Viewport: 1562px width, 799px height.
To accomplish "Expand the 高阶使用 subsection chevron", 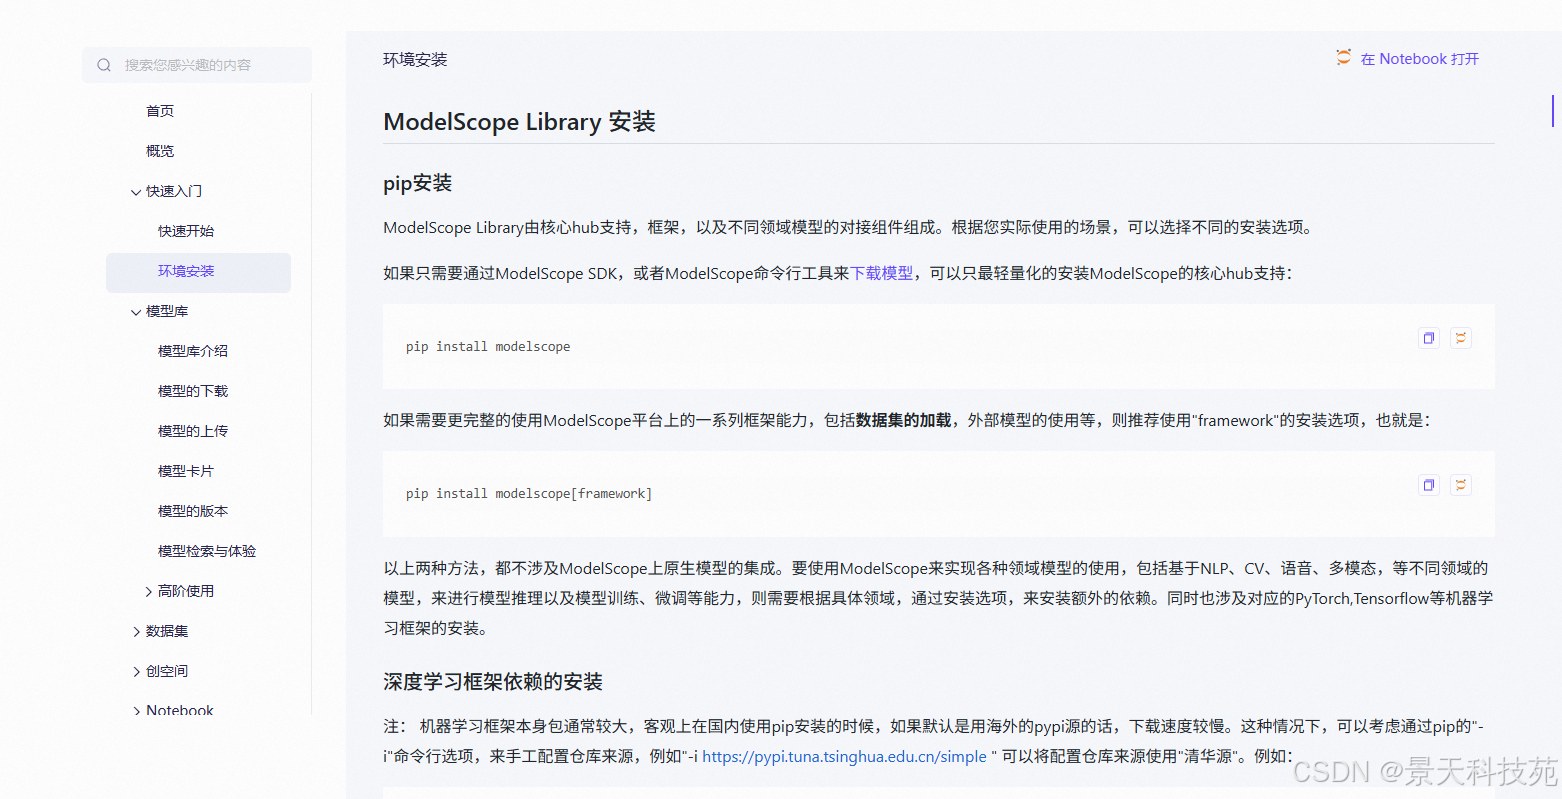I will (149, 592).
